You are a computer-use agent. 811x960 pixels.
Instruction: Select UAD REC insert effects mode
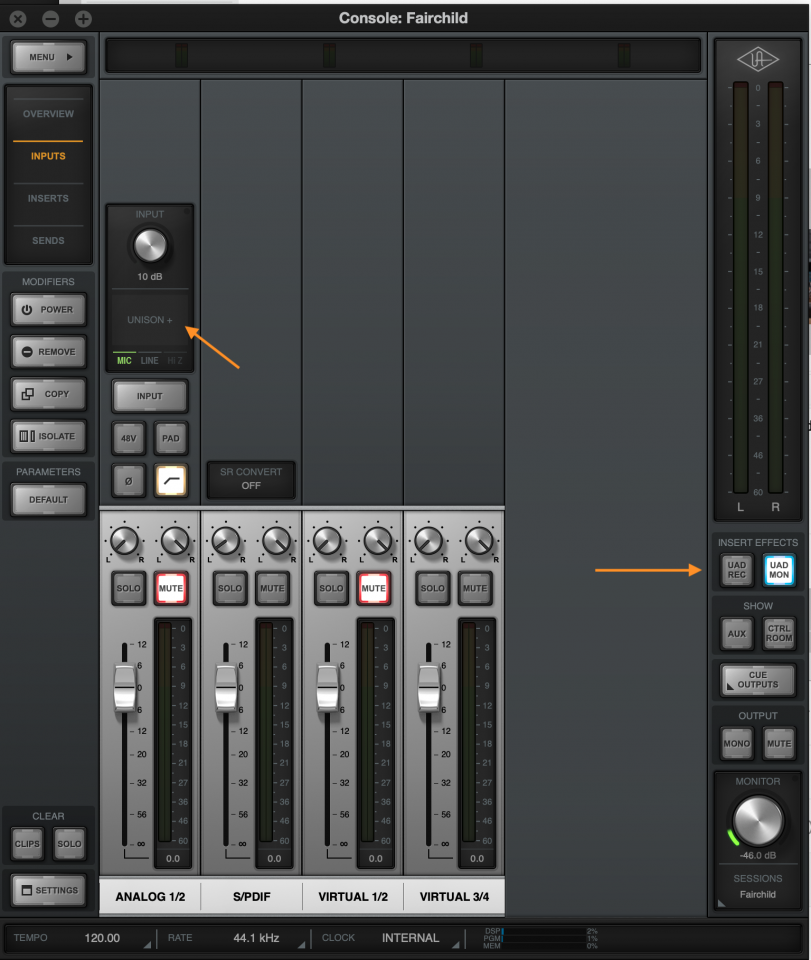(x=737, y=570)
